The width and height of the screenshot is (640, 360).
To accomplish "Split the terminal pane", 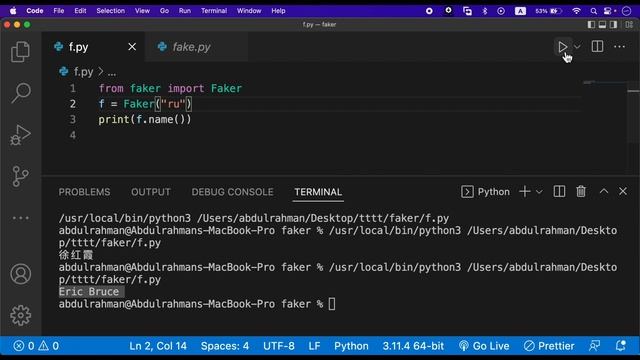I will (559, 191).
